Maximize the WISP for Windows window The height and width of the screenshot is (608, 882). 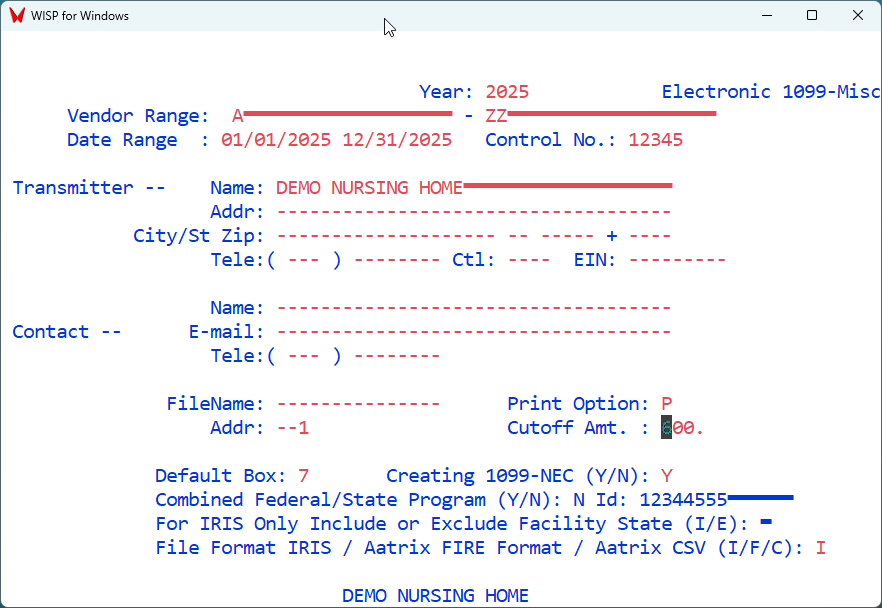tap(812, 16)
